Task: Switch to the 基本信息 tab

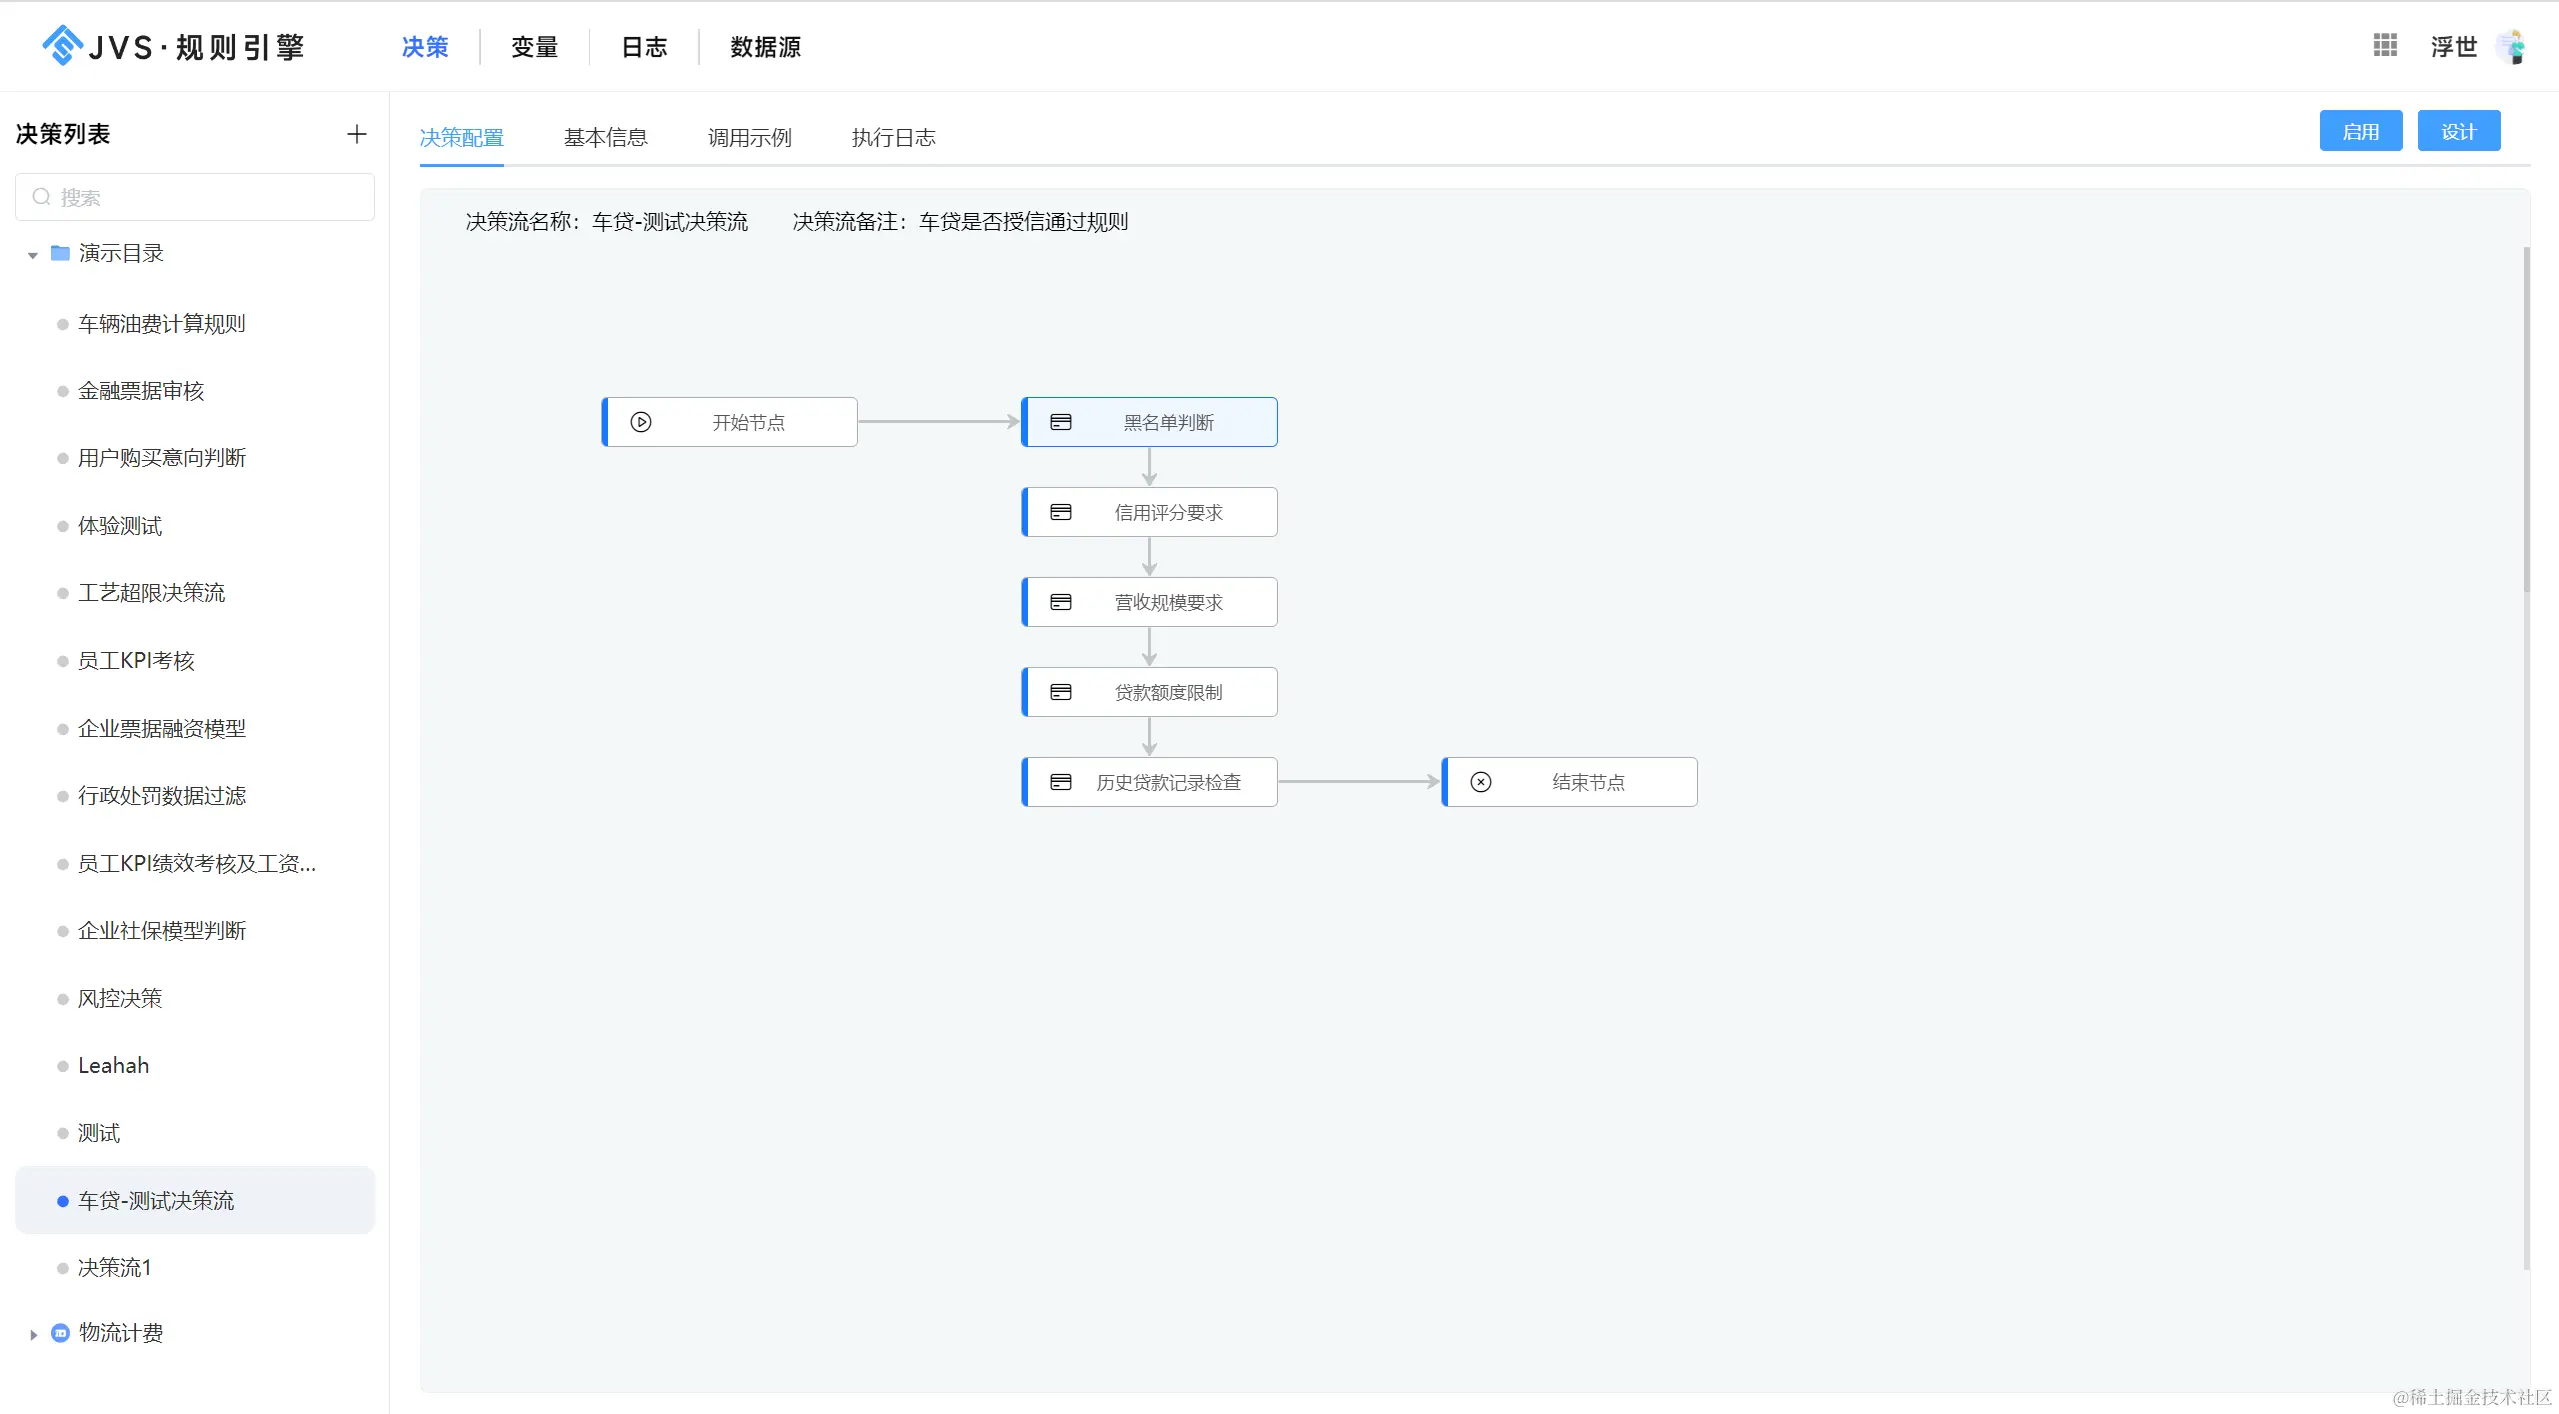Action: [x=605, y=137]
